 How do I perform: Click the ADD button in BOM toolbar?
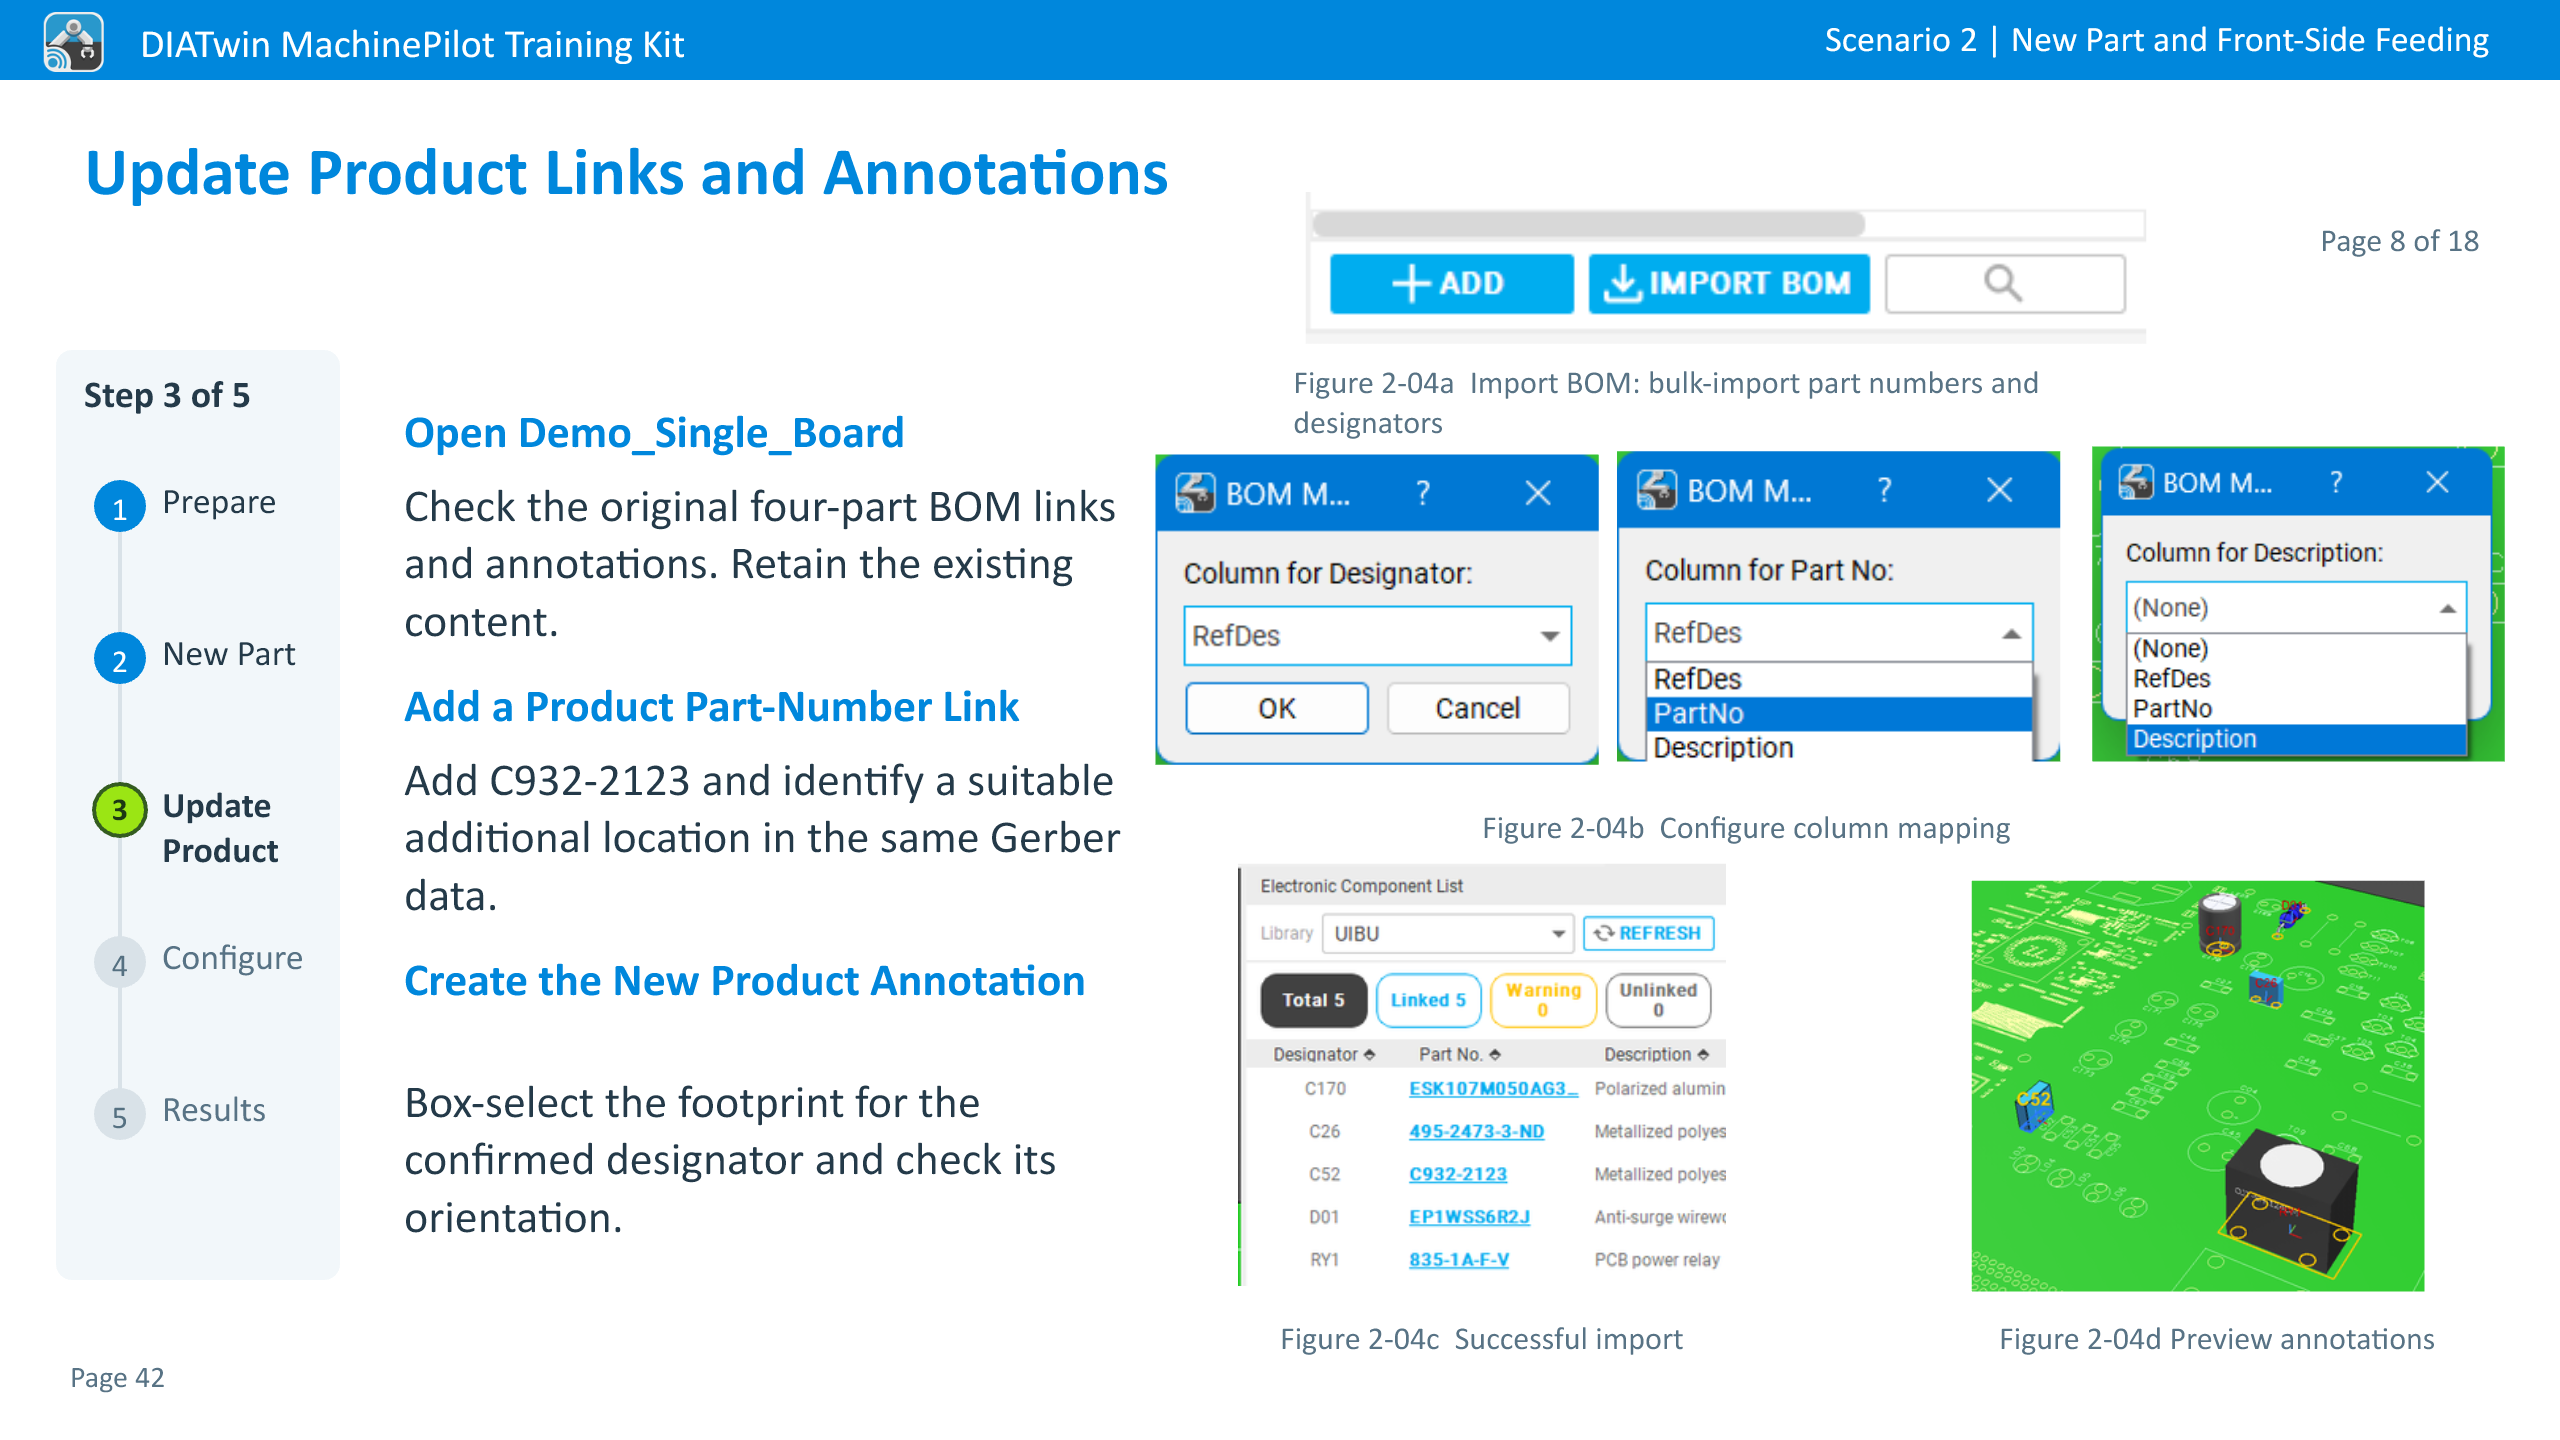point(1450,284)
